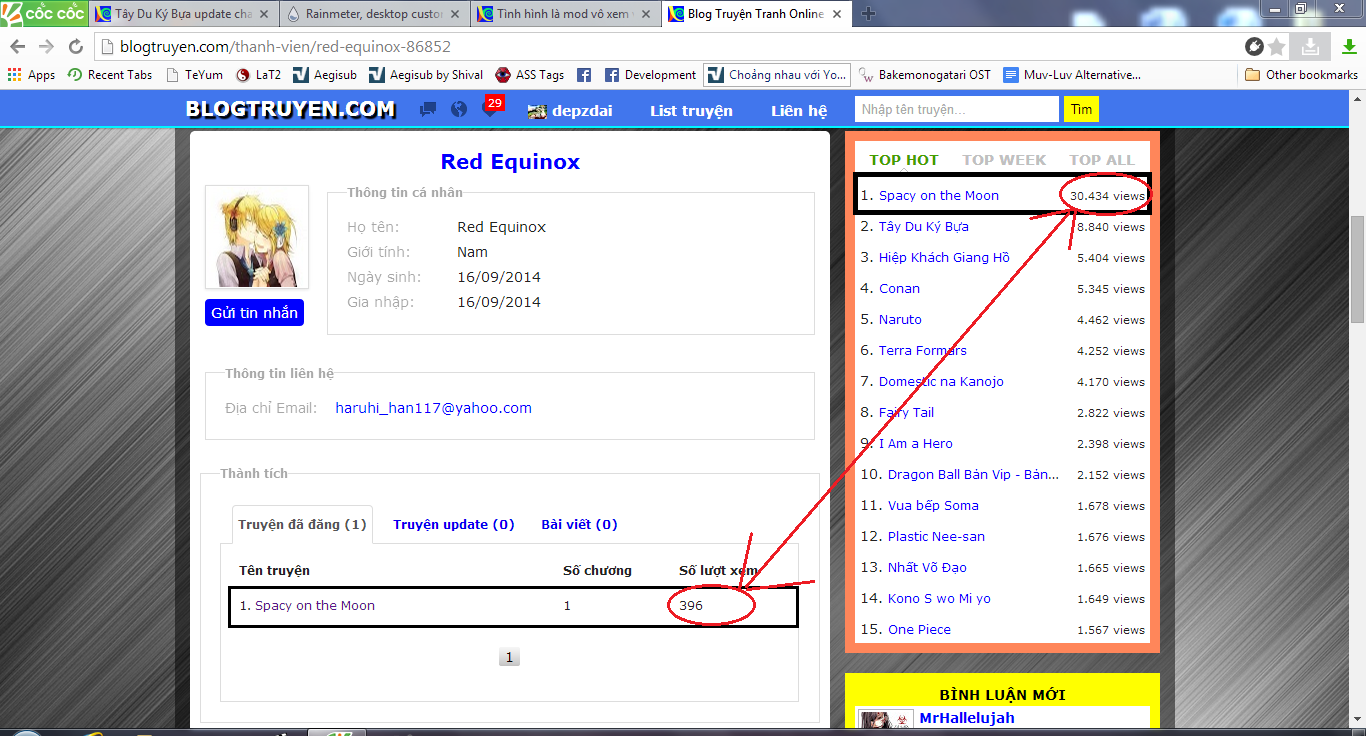Open the depzdai user profile link

[569, 111]
